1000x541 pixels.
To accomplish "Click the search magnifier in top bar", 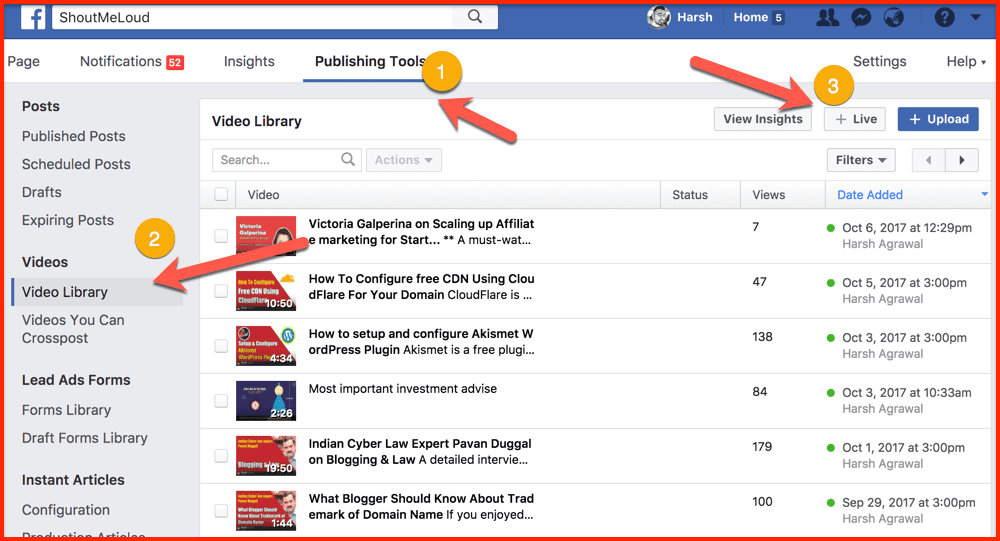I will [475, 17].
